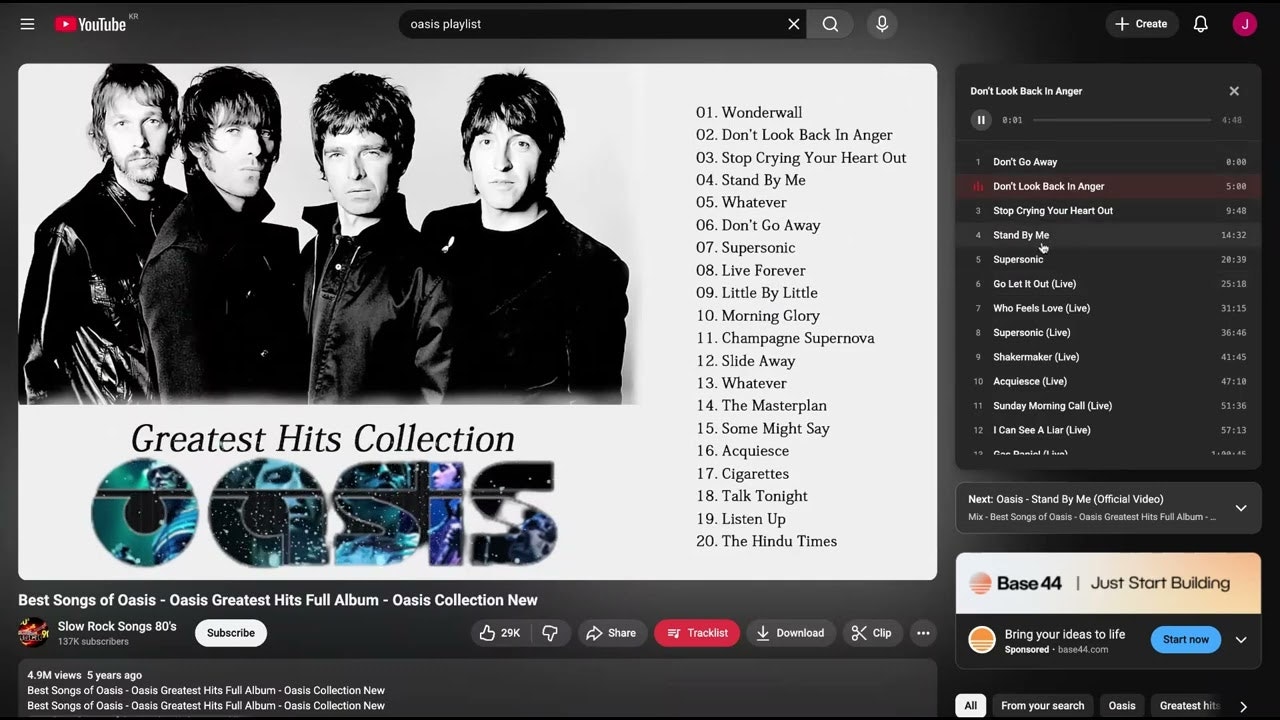Start voice search with microphone
Screen dimensions: 1280x720
click(x=882, y=24)
